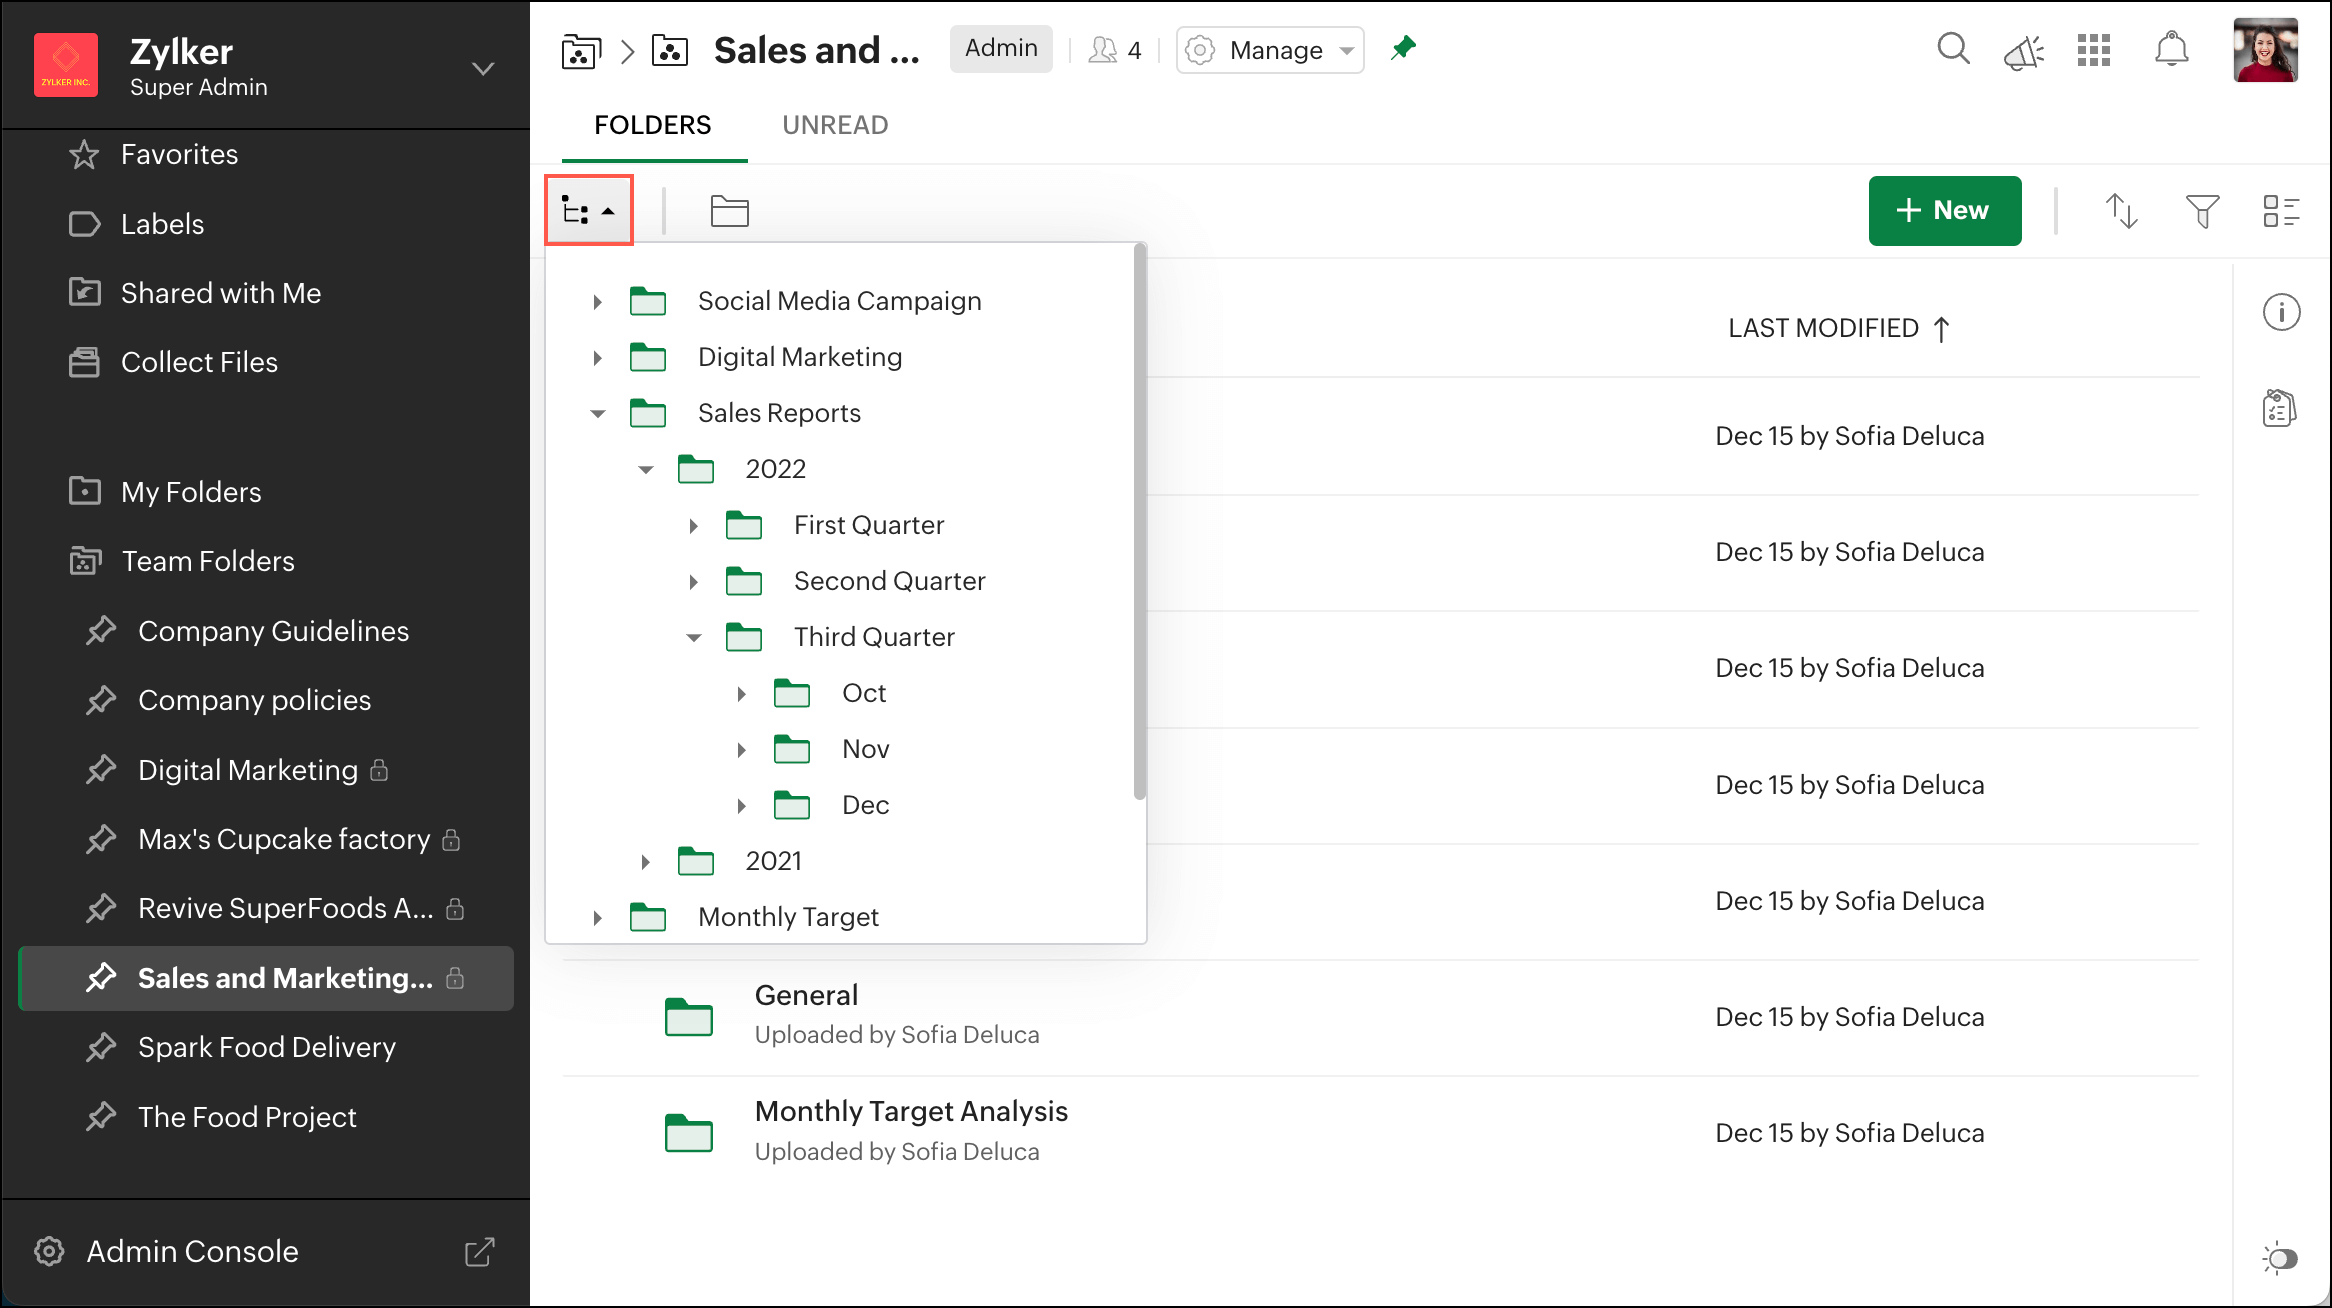Click the notifications bell icon
This screenshot has height=1308, width=2332.
[x=2172, y=50]
